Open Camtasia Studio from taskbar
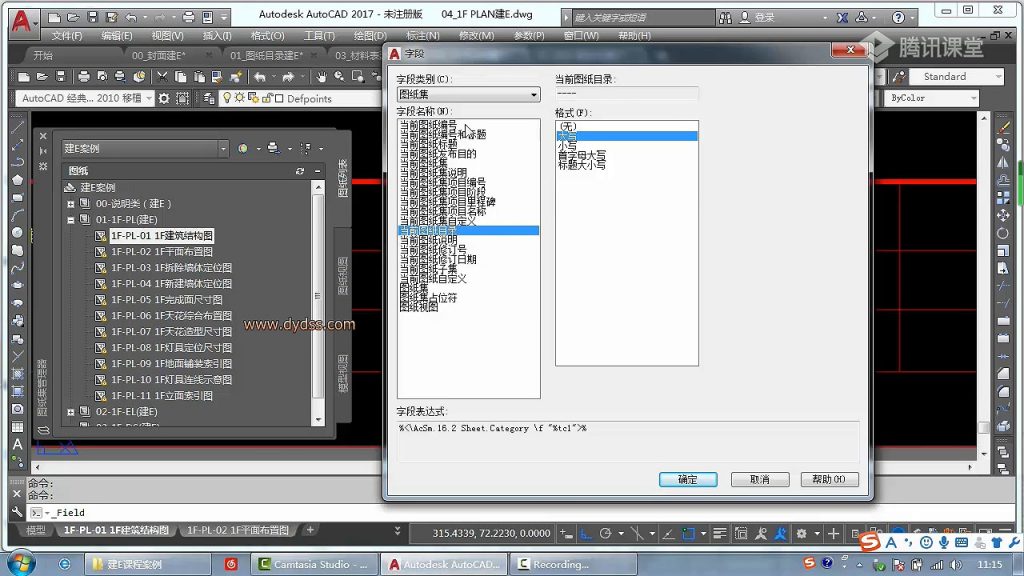 [313, 564]
